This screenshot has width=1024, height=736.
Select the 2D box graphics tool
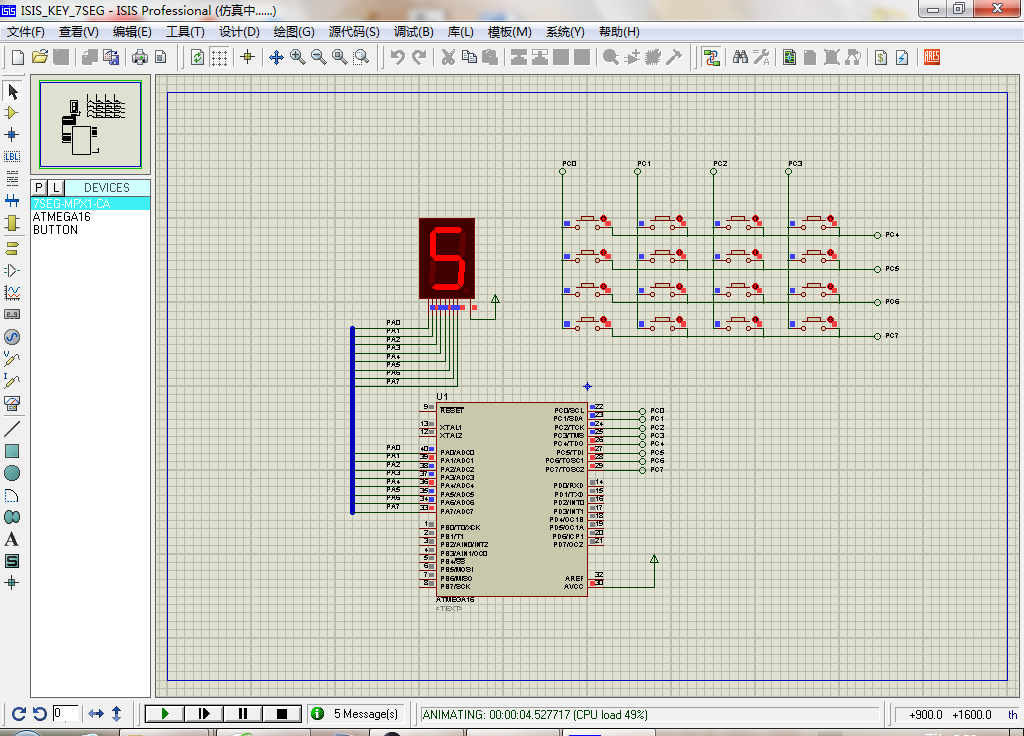[x=12, y=451]
